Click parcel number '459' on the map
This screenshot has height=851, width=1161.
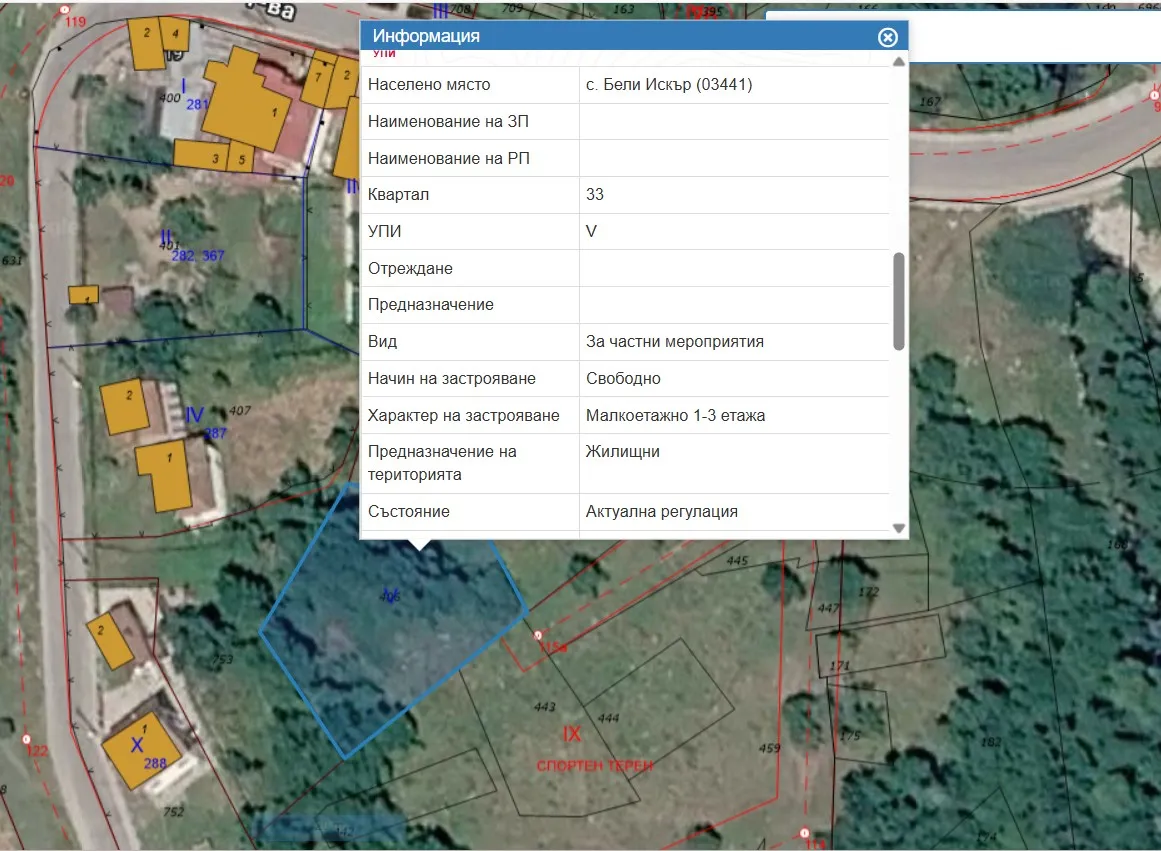click(x=769, y=749)
